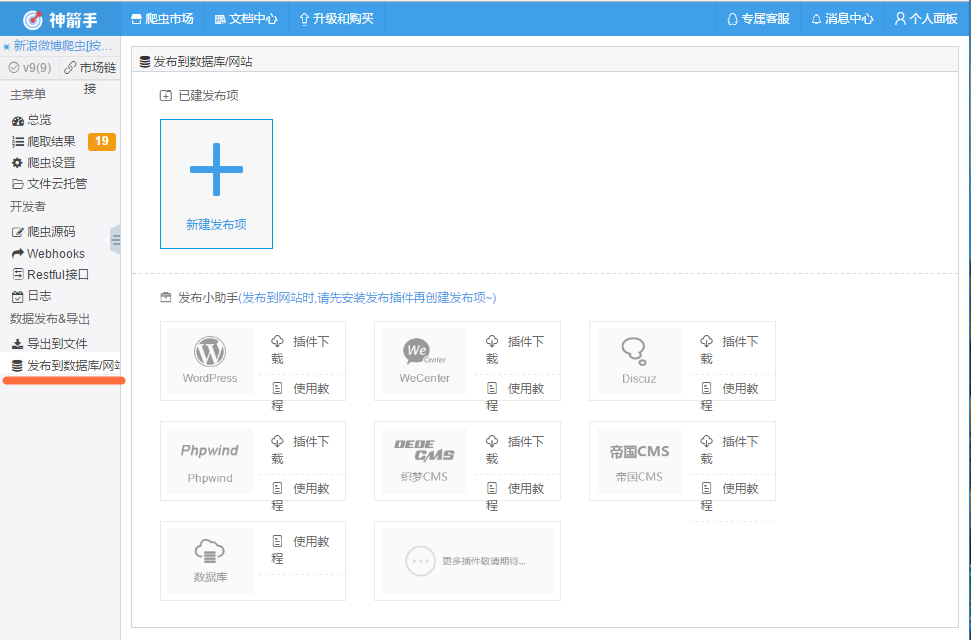Screen dimensions: 971x640
Task: Click the 神箭手 logo in header
Action: click(x=60, y=18)
